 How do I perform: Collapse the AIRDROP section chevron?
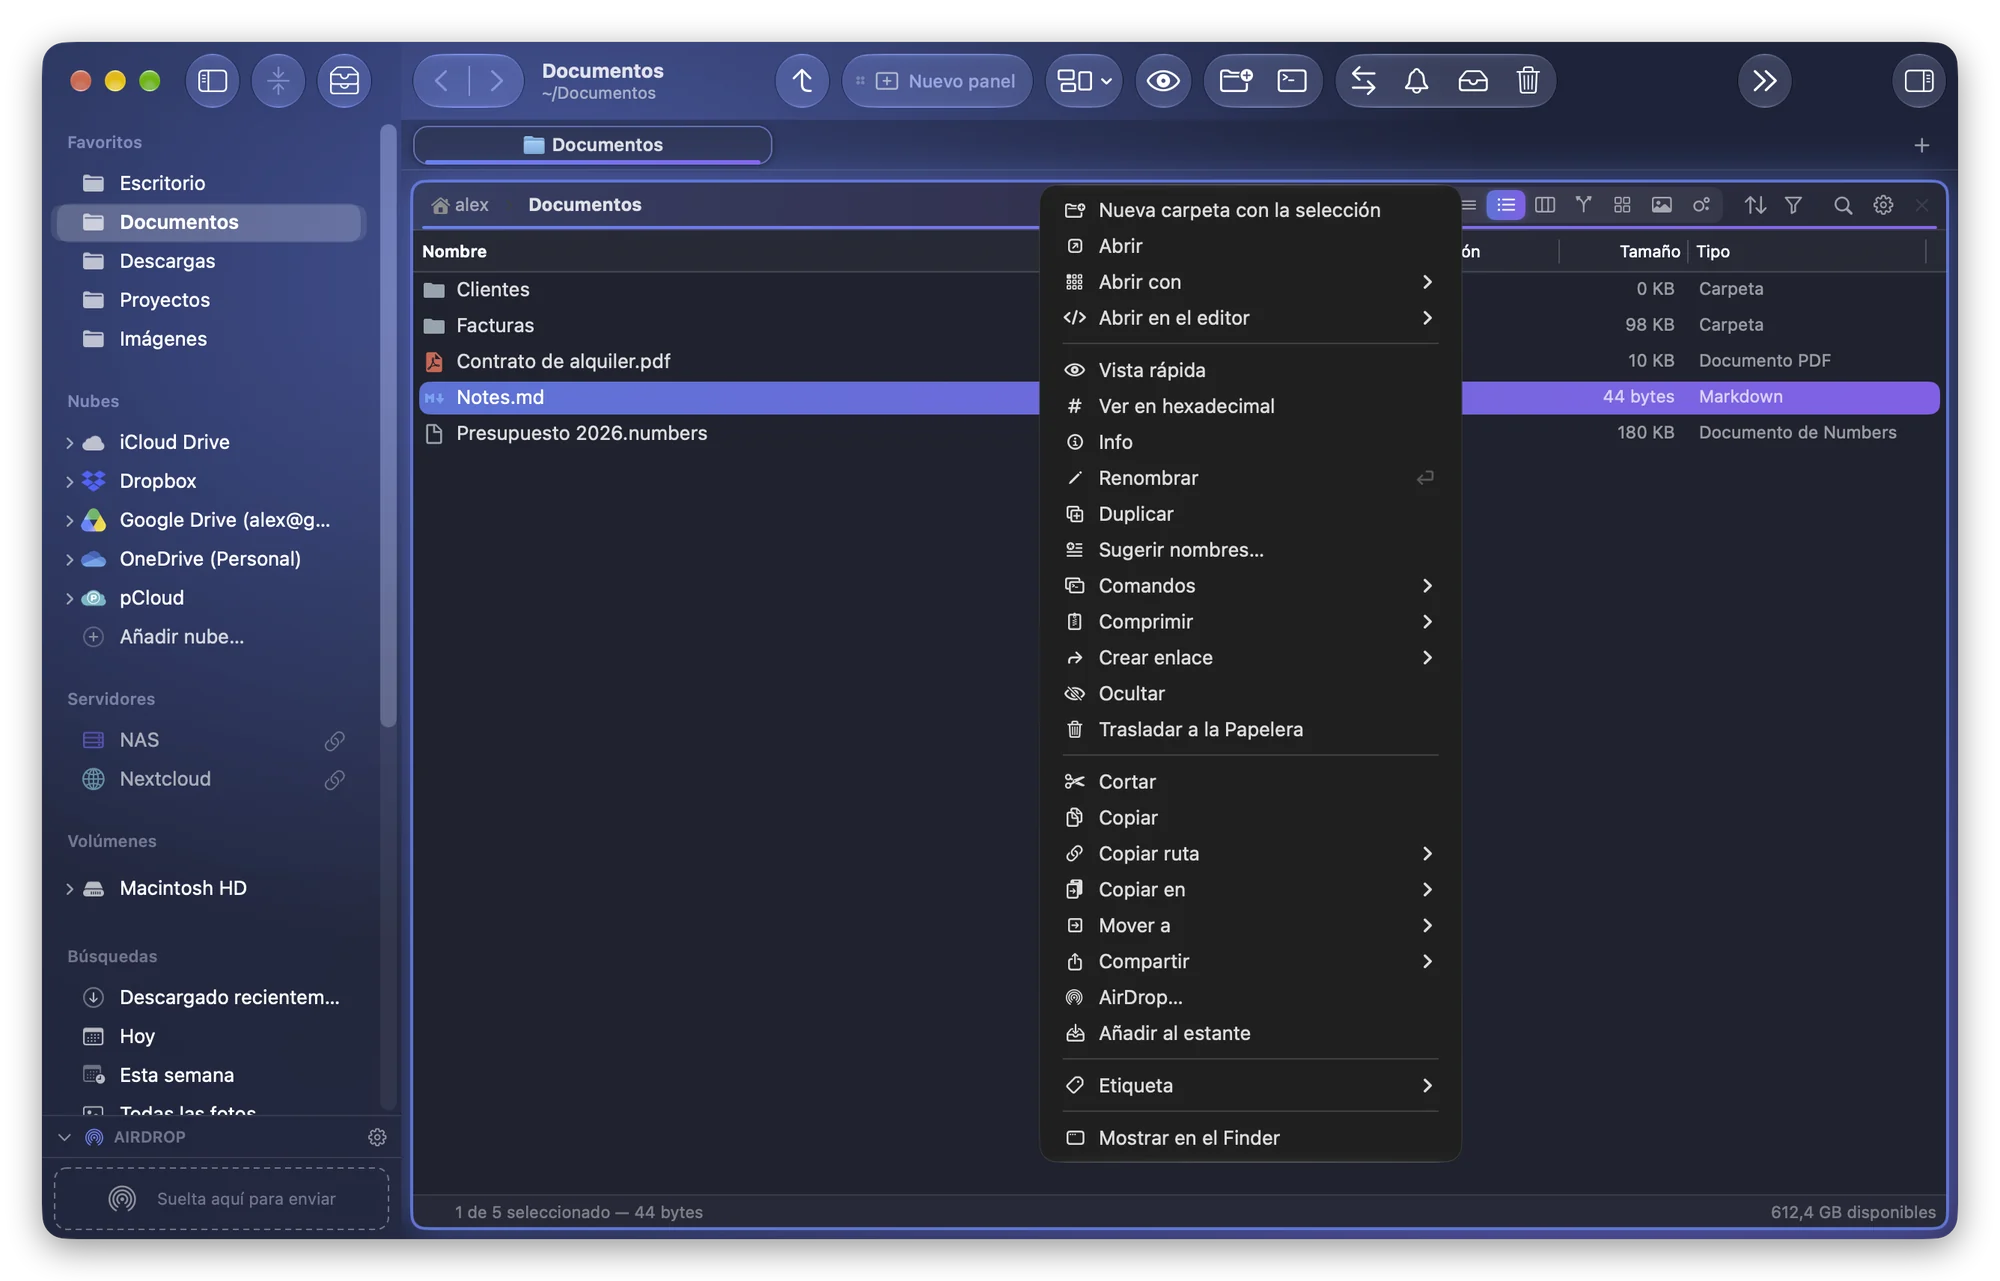(65, 1137)
